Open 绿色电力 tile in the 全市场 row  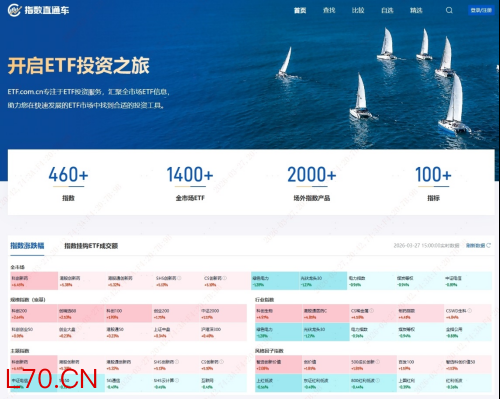point(275,281)
